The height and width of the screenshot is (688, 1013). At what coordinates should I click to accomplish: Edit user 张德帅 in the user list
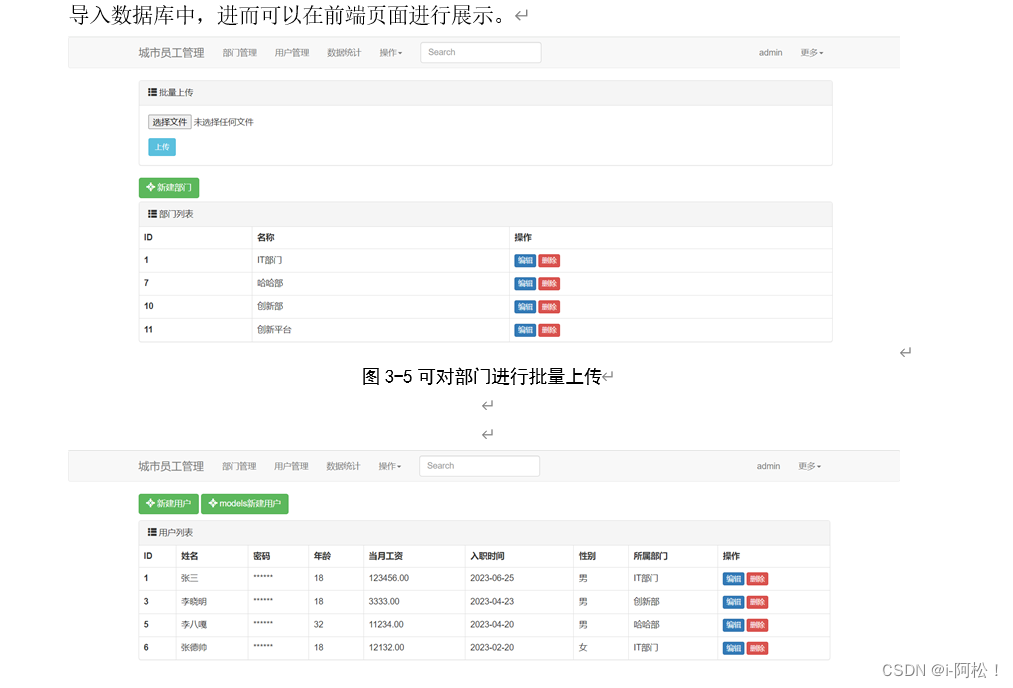(733, 648)
